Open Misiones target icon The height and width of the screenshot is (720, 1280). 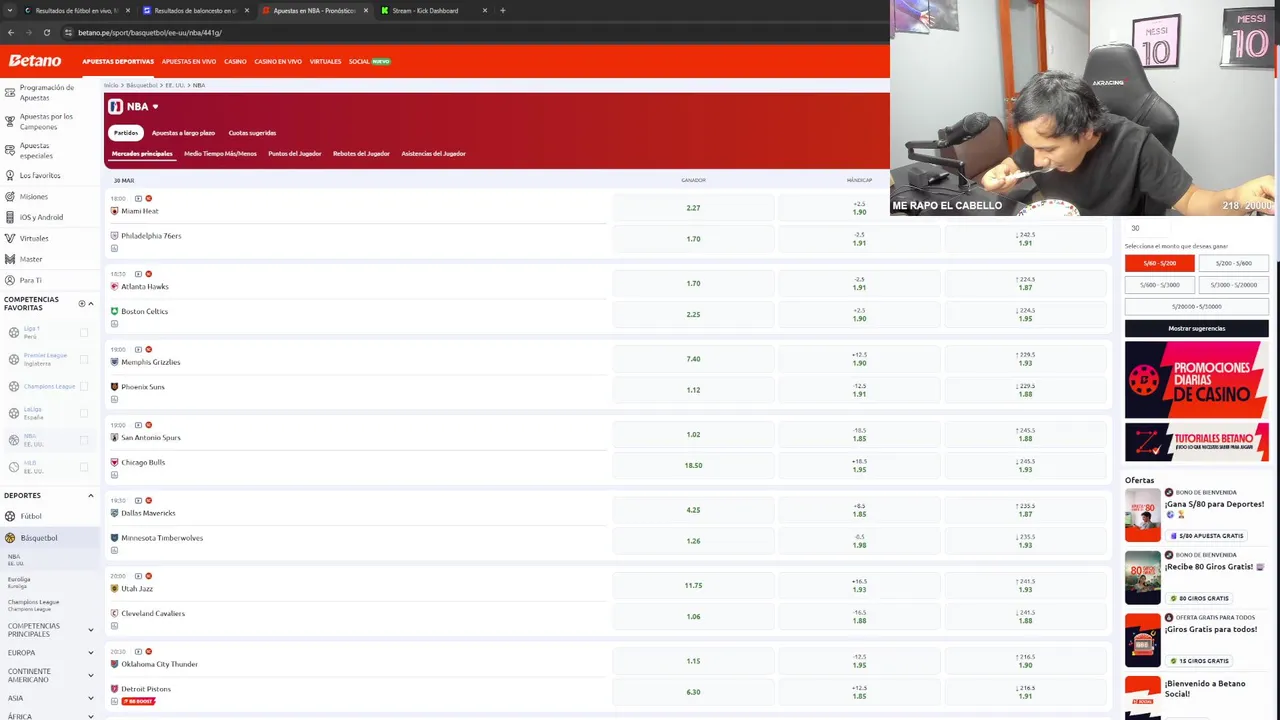coord(10,196)
